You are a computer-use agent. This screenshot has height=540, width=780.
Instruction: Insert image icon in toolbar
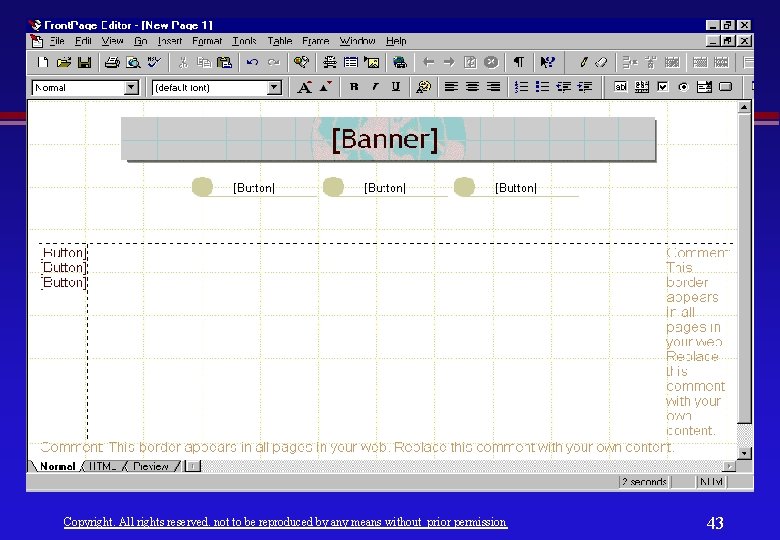coord(372,62)
